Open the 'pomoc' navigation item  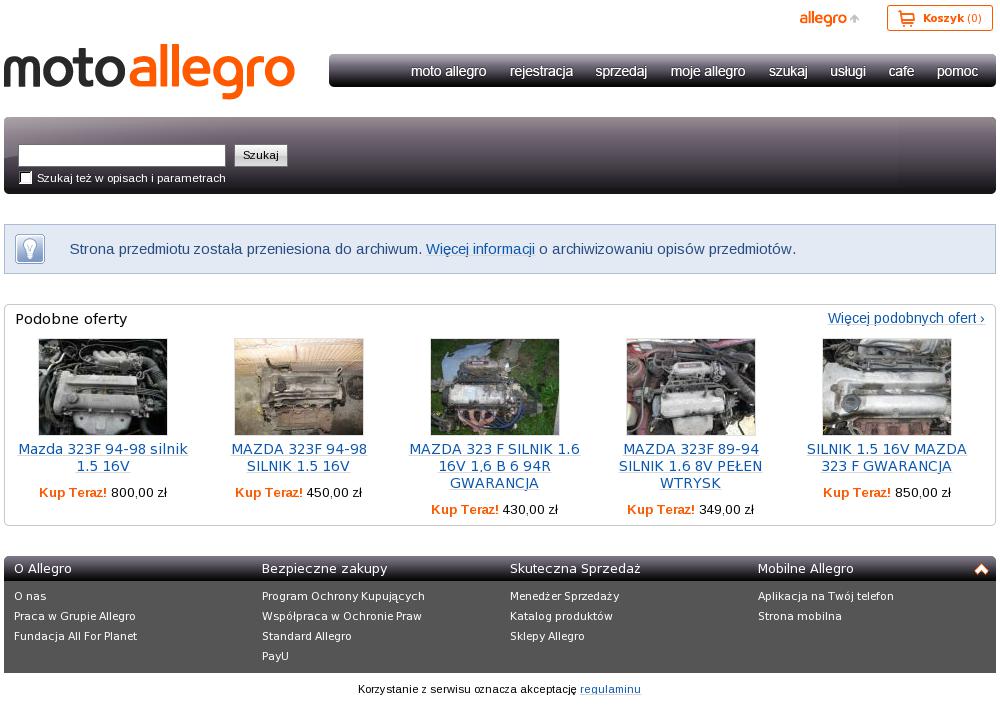click(x=957, y=71)
